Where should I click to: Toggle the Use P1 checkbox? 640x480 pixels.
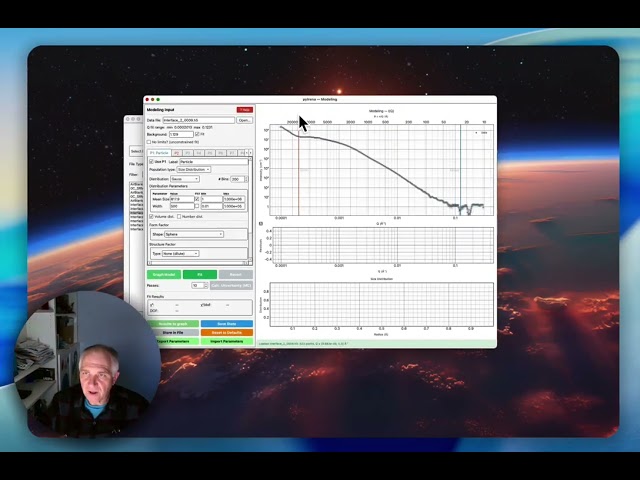tap(151, 162)
